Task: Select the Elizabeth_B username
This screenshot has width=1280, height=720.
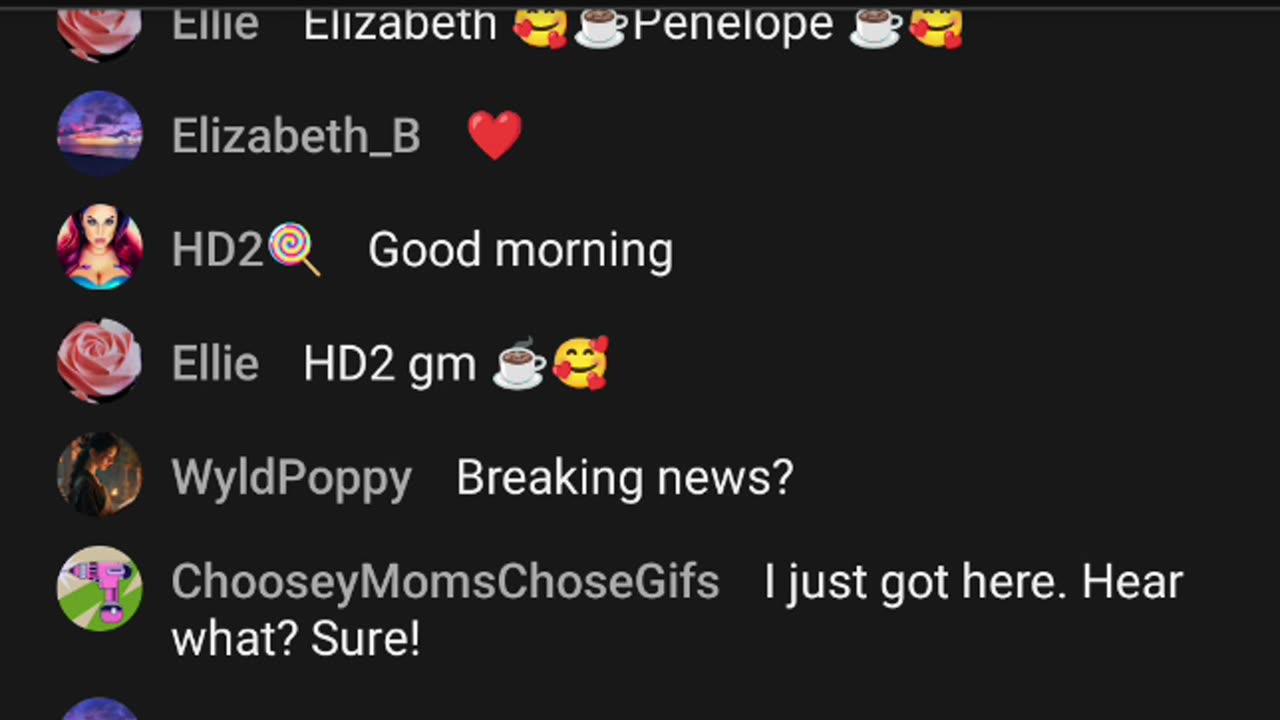Action: coord(296,136)
